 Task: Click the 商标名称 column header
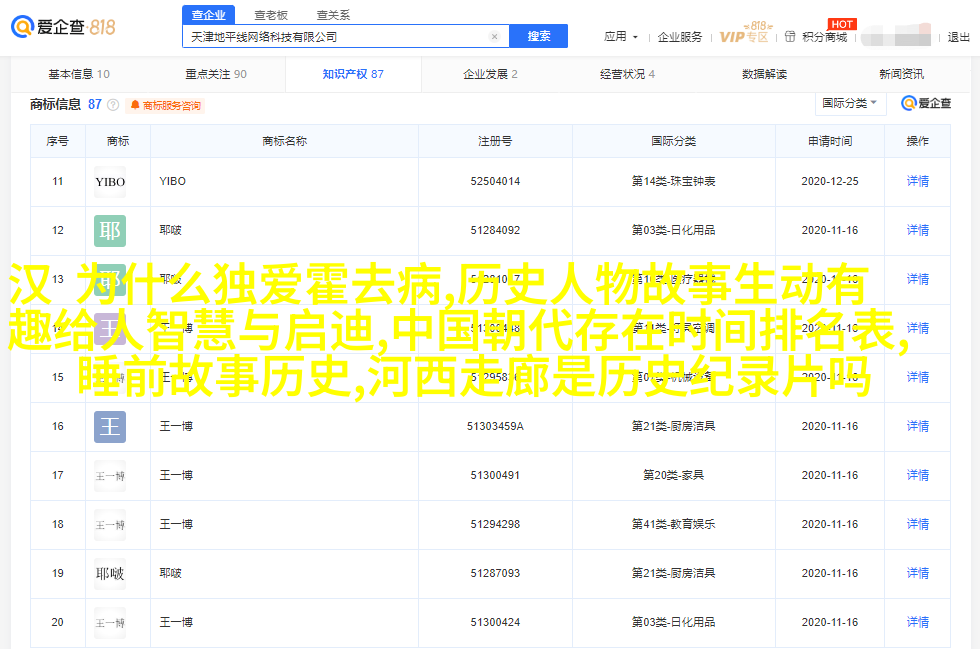point(284,141)
